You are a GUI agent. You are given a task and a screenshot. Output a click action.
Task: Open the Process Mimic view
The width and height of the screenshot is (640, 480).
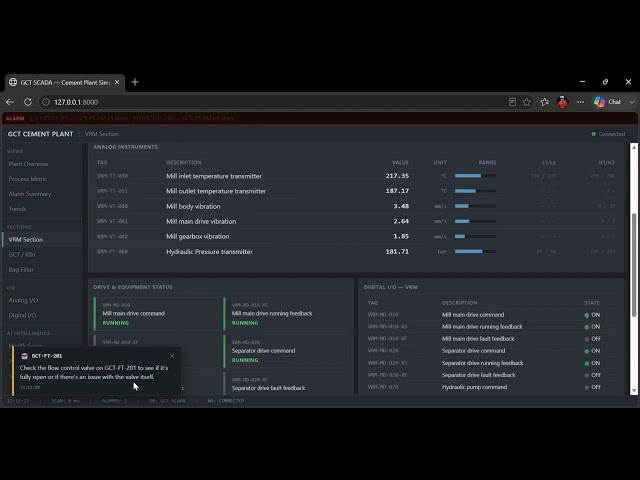click(x=28, y=179)
